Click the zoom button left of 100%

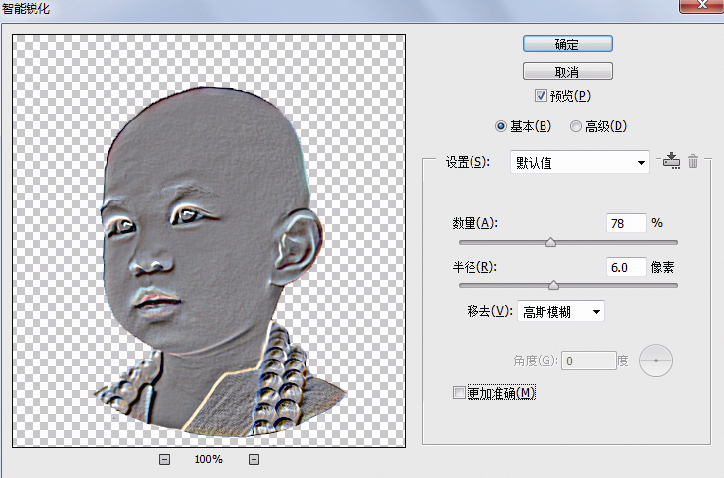click(x=164, y=459)
